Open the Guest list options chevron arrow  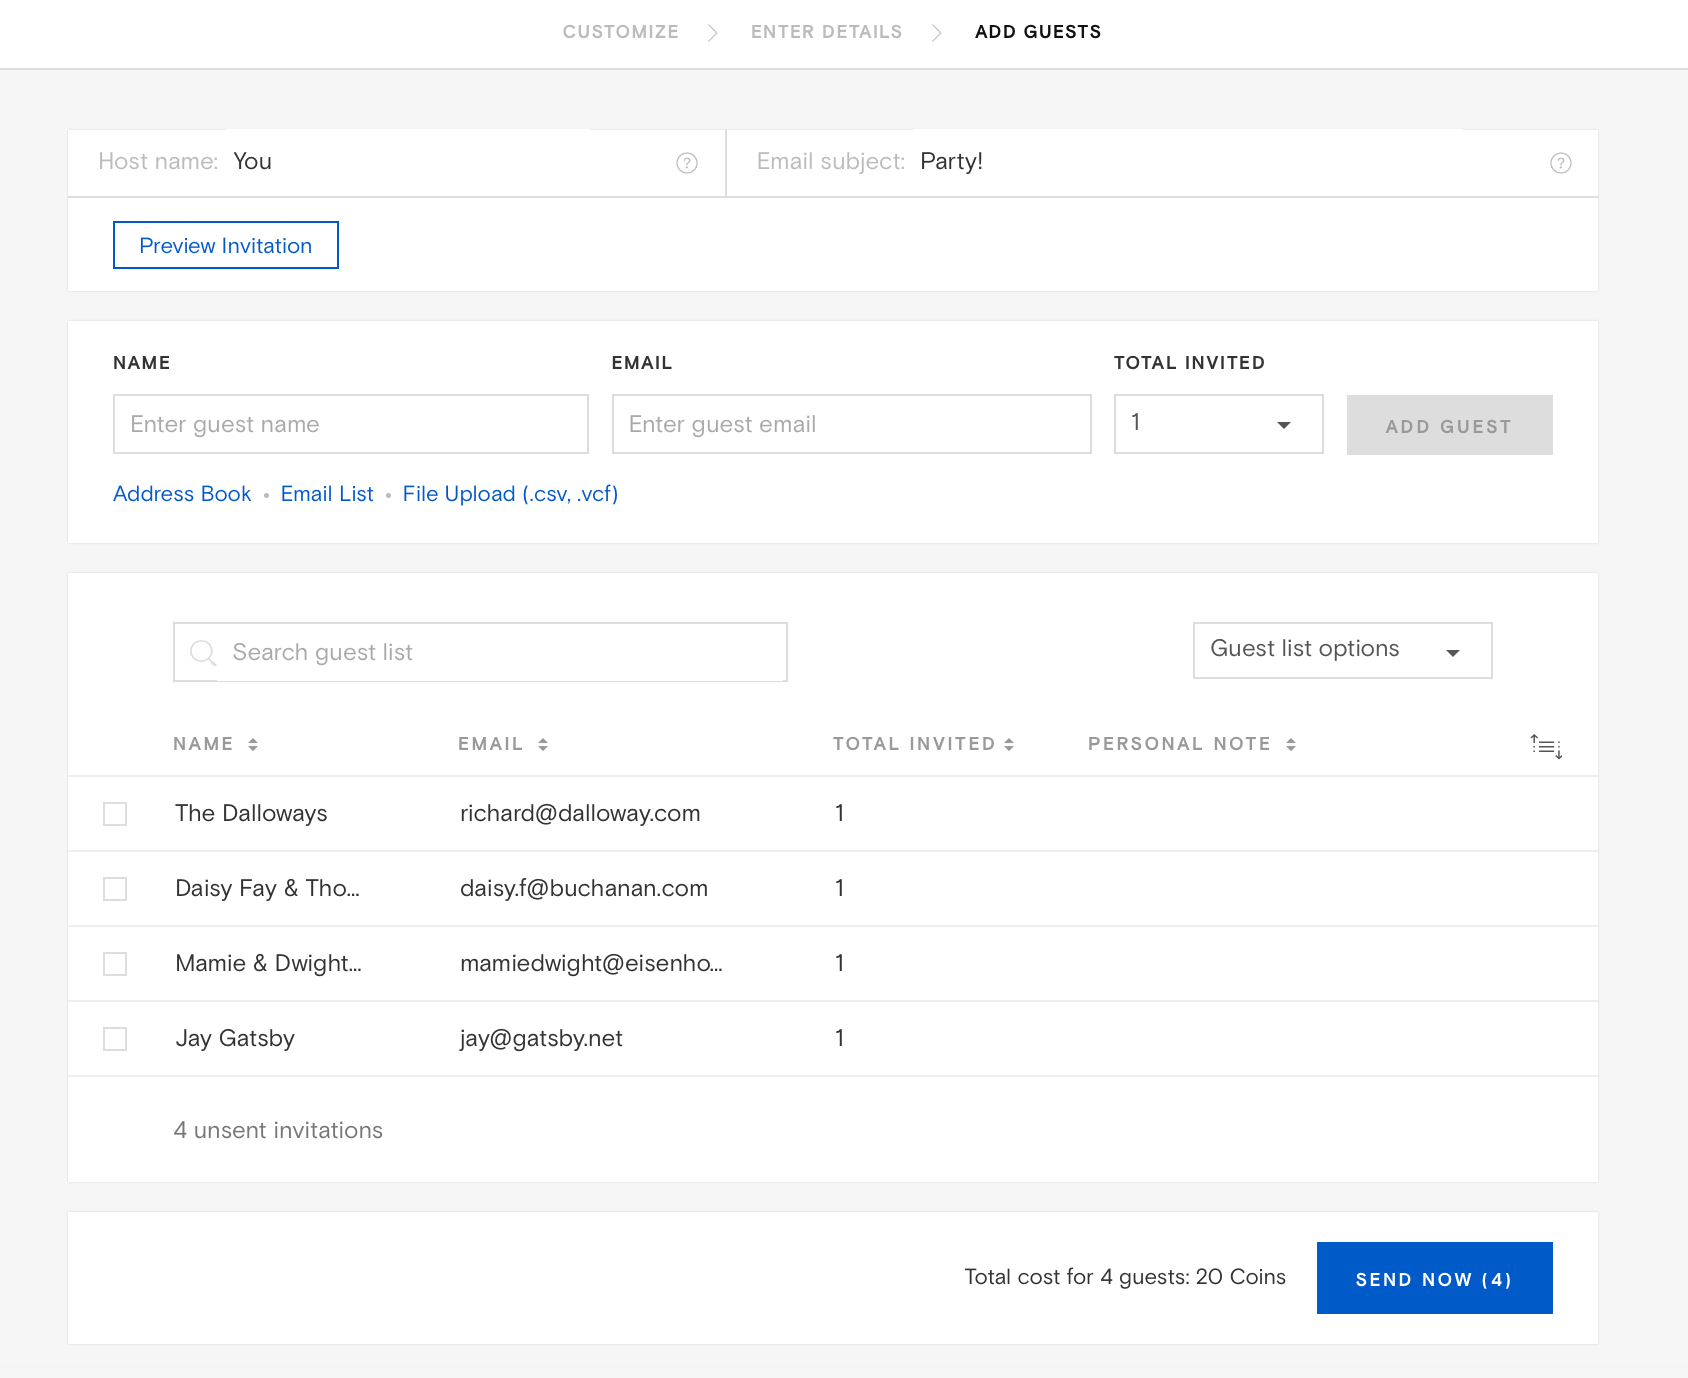click(1453, 652)
